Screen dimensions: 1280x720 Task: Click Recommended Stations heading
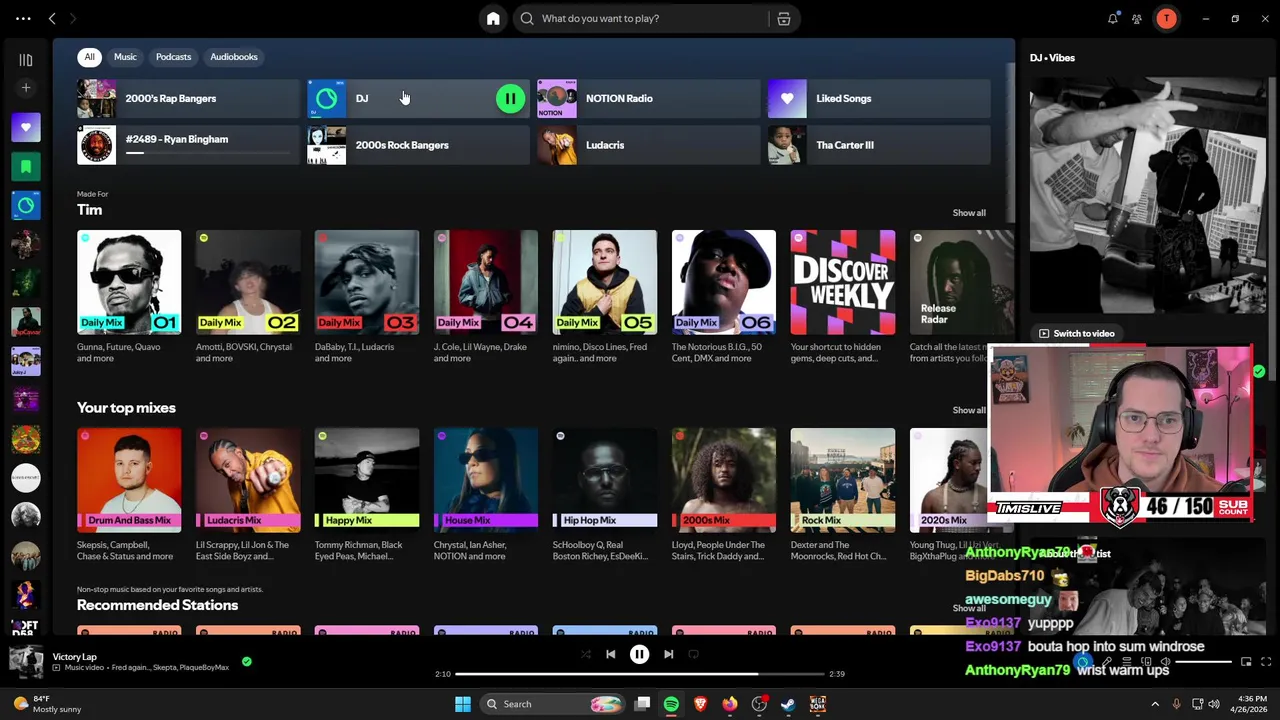(157, 605)
